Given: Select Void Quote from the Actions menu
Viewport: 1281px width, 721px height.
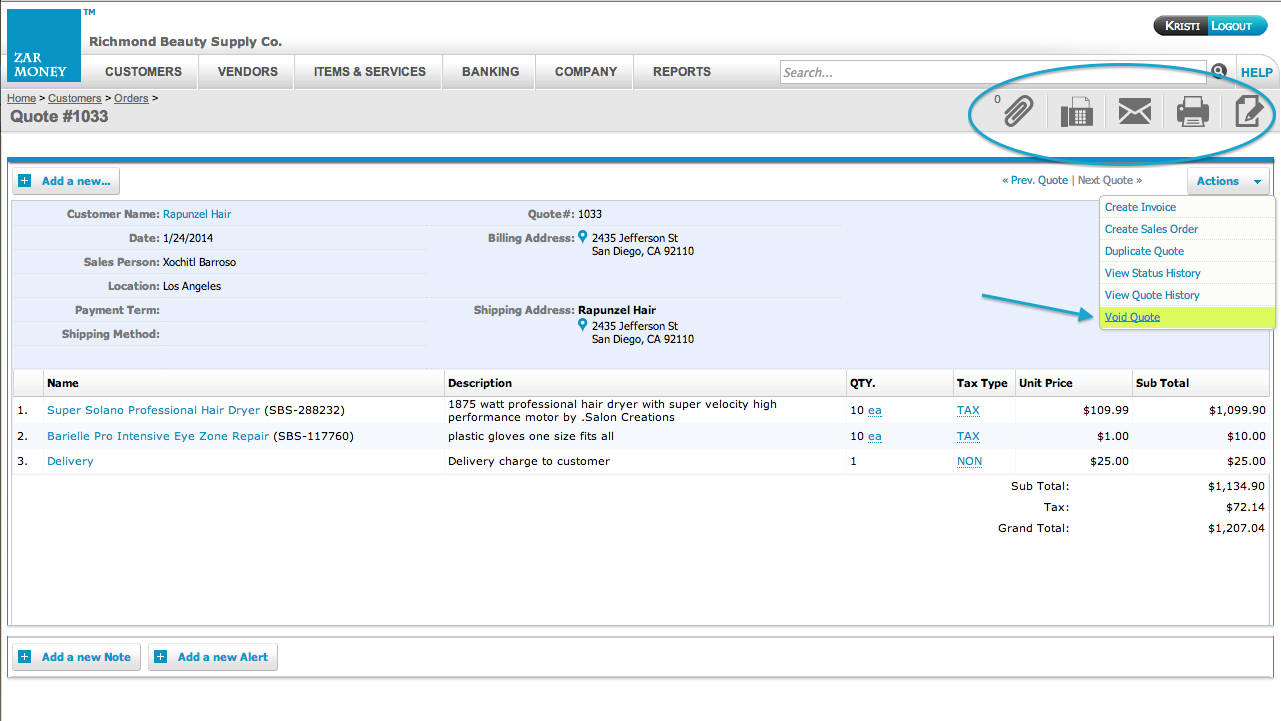Looking at the screenshot, I should (x=1132, y=317).
